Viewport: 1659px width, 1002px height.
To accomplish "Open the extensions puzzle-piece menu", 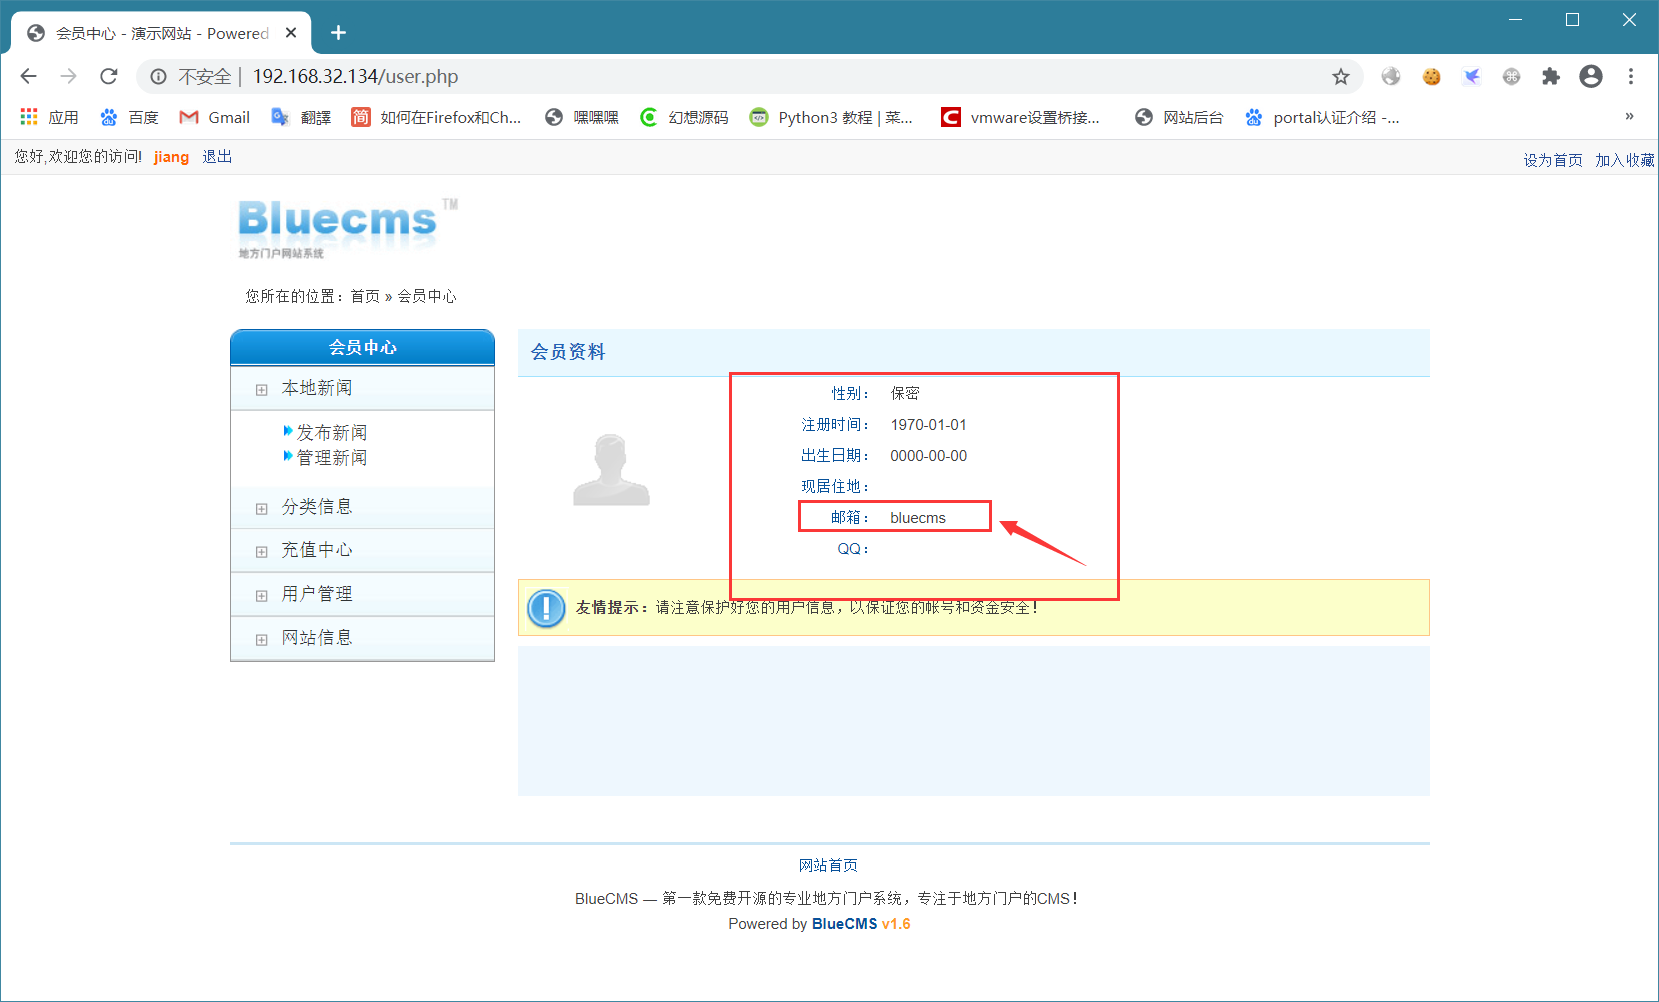I will pos(1551,76).
